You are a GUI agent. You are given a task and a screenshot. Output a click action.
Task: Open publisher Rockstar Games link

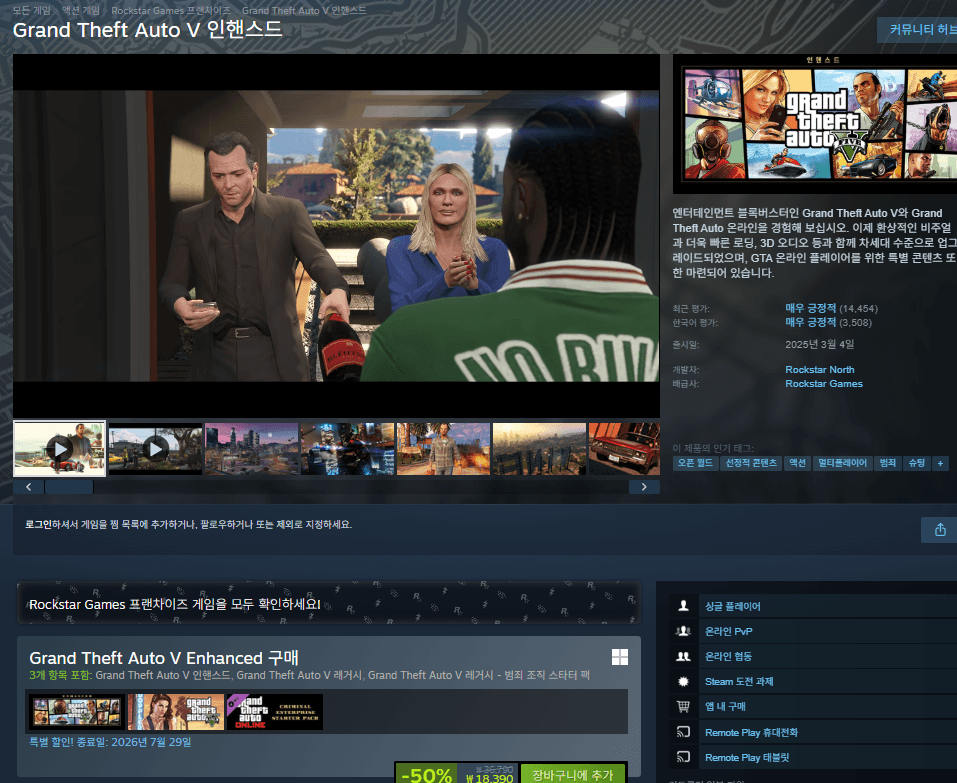(824, 383)
